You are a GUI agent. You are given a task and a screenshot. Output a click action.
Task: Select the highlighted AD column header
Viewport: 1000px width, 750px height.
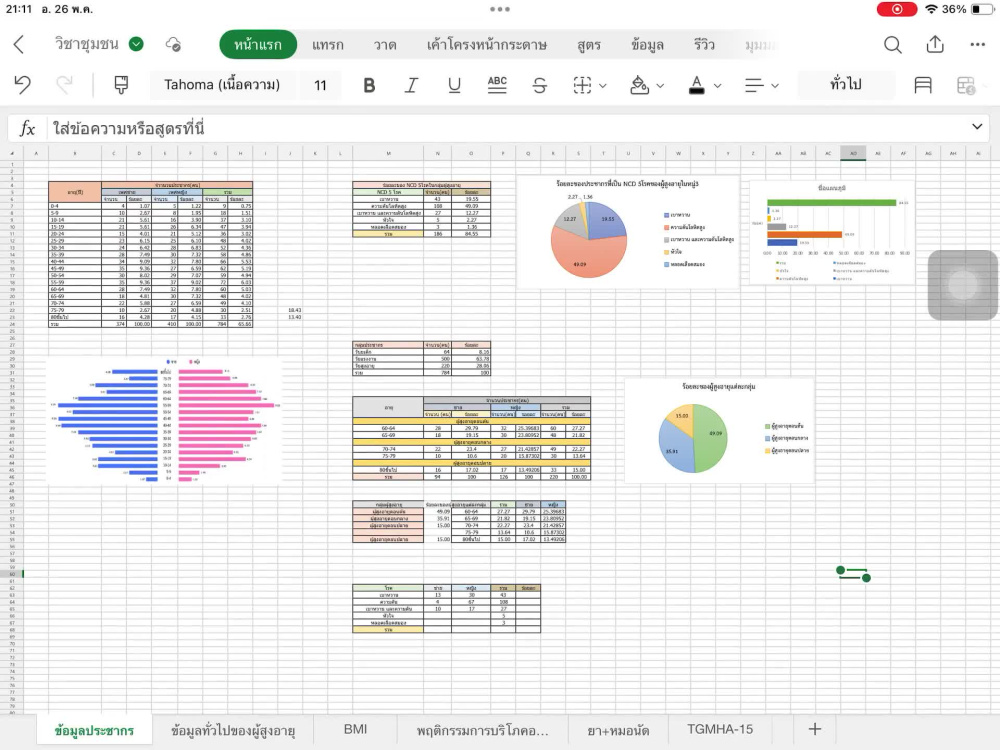click(853, 153)
